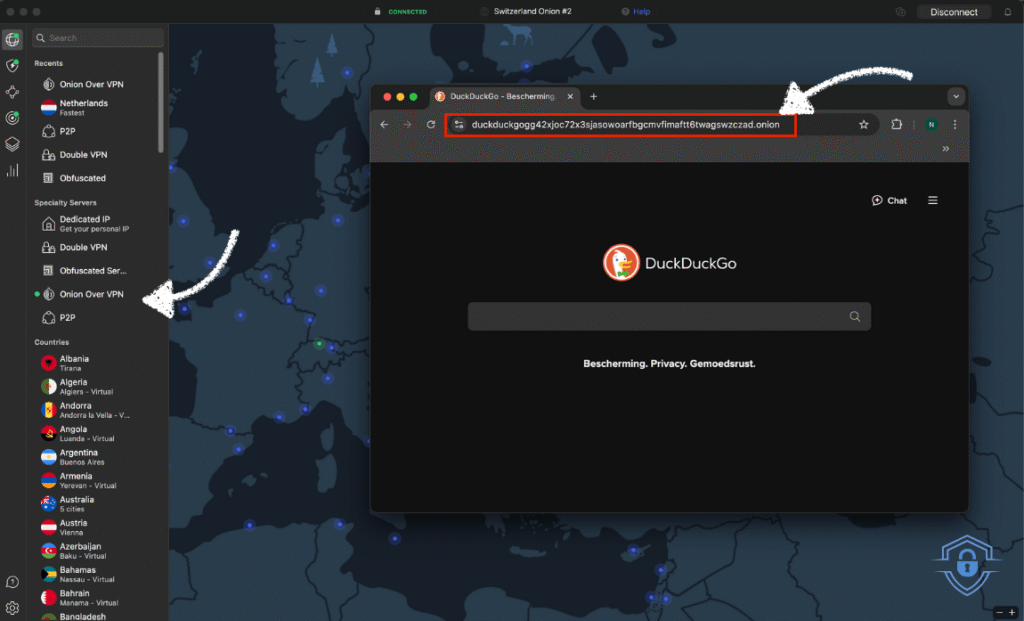
Task: Zoom out the map with minus button
Action: point(1000,613)
